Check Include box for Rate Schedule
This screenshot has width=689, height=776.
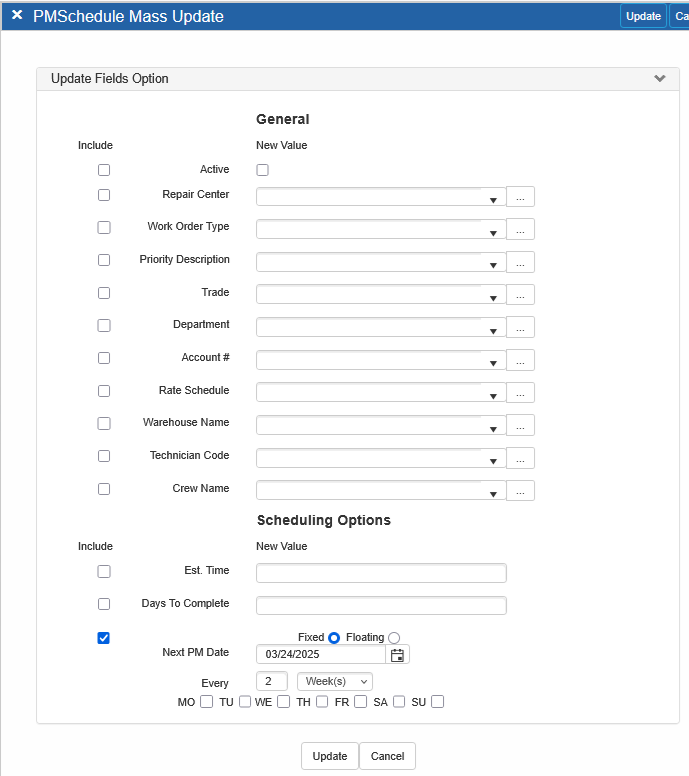pos(104,391)
